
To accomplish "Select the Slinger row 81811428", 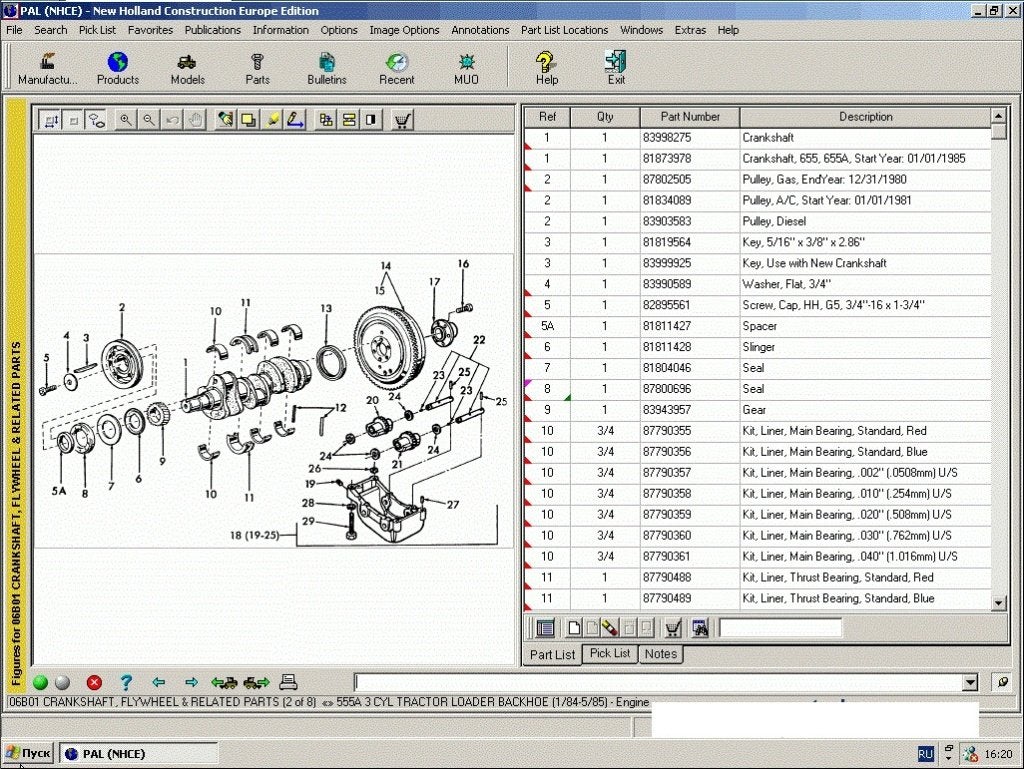I will [x=758, y=347].
